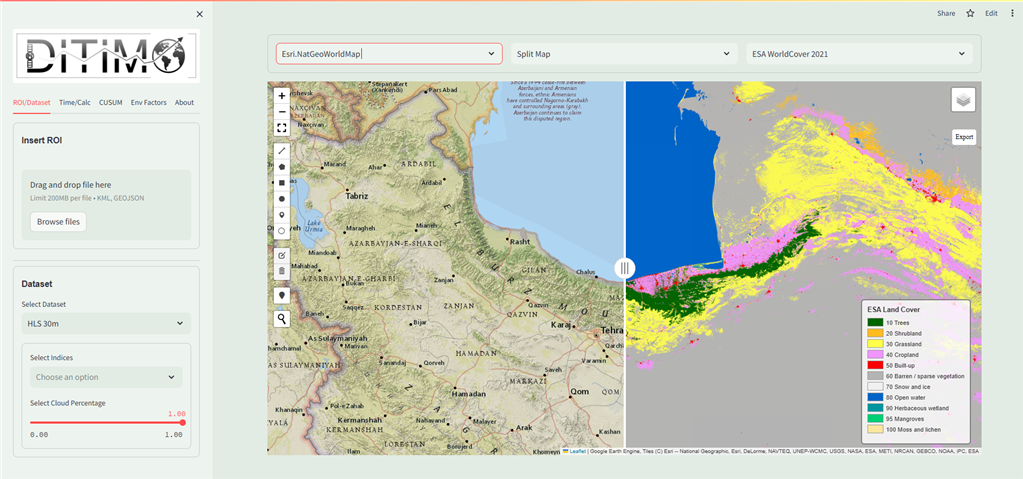Image resolution: width=1023 pixels, height=479 pixels.
Task: Click the Export button on map
Action: tap(963, 137)
